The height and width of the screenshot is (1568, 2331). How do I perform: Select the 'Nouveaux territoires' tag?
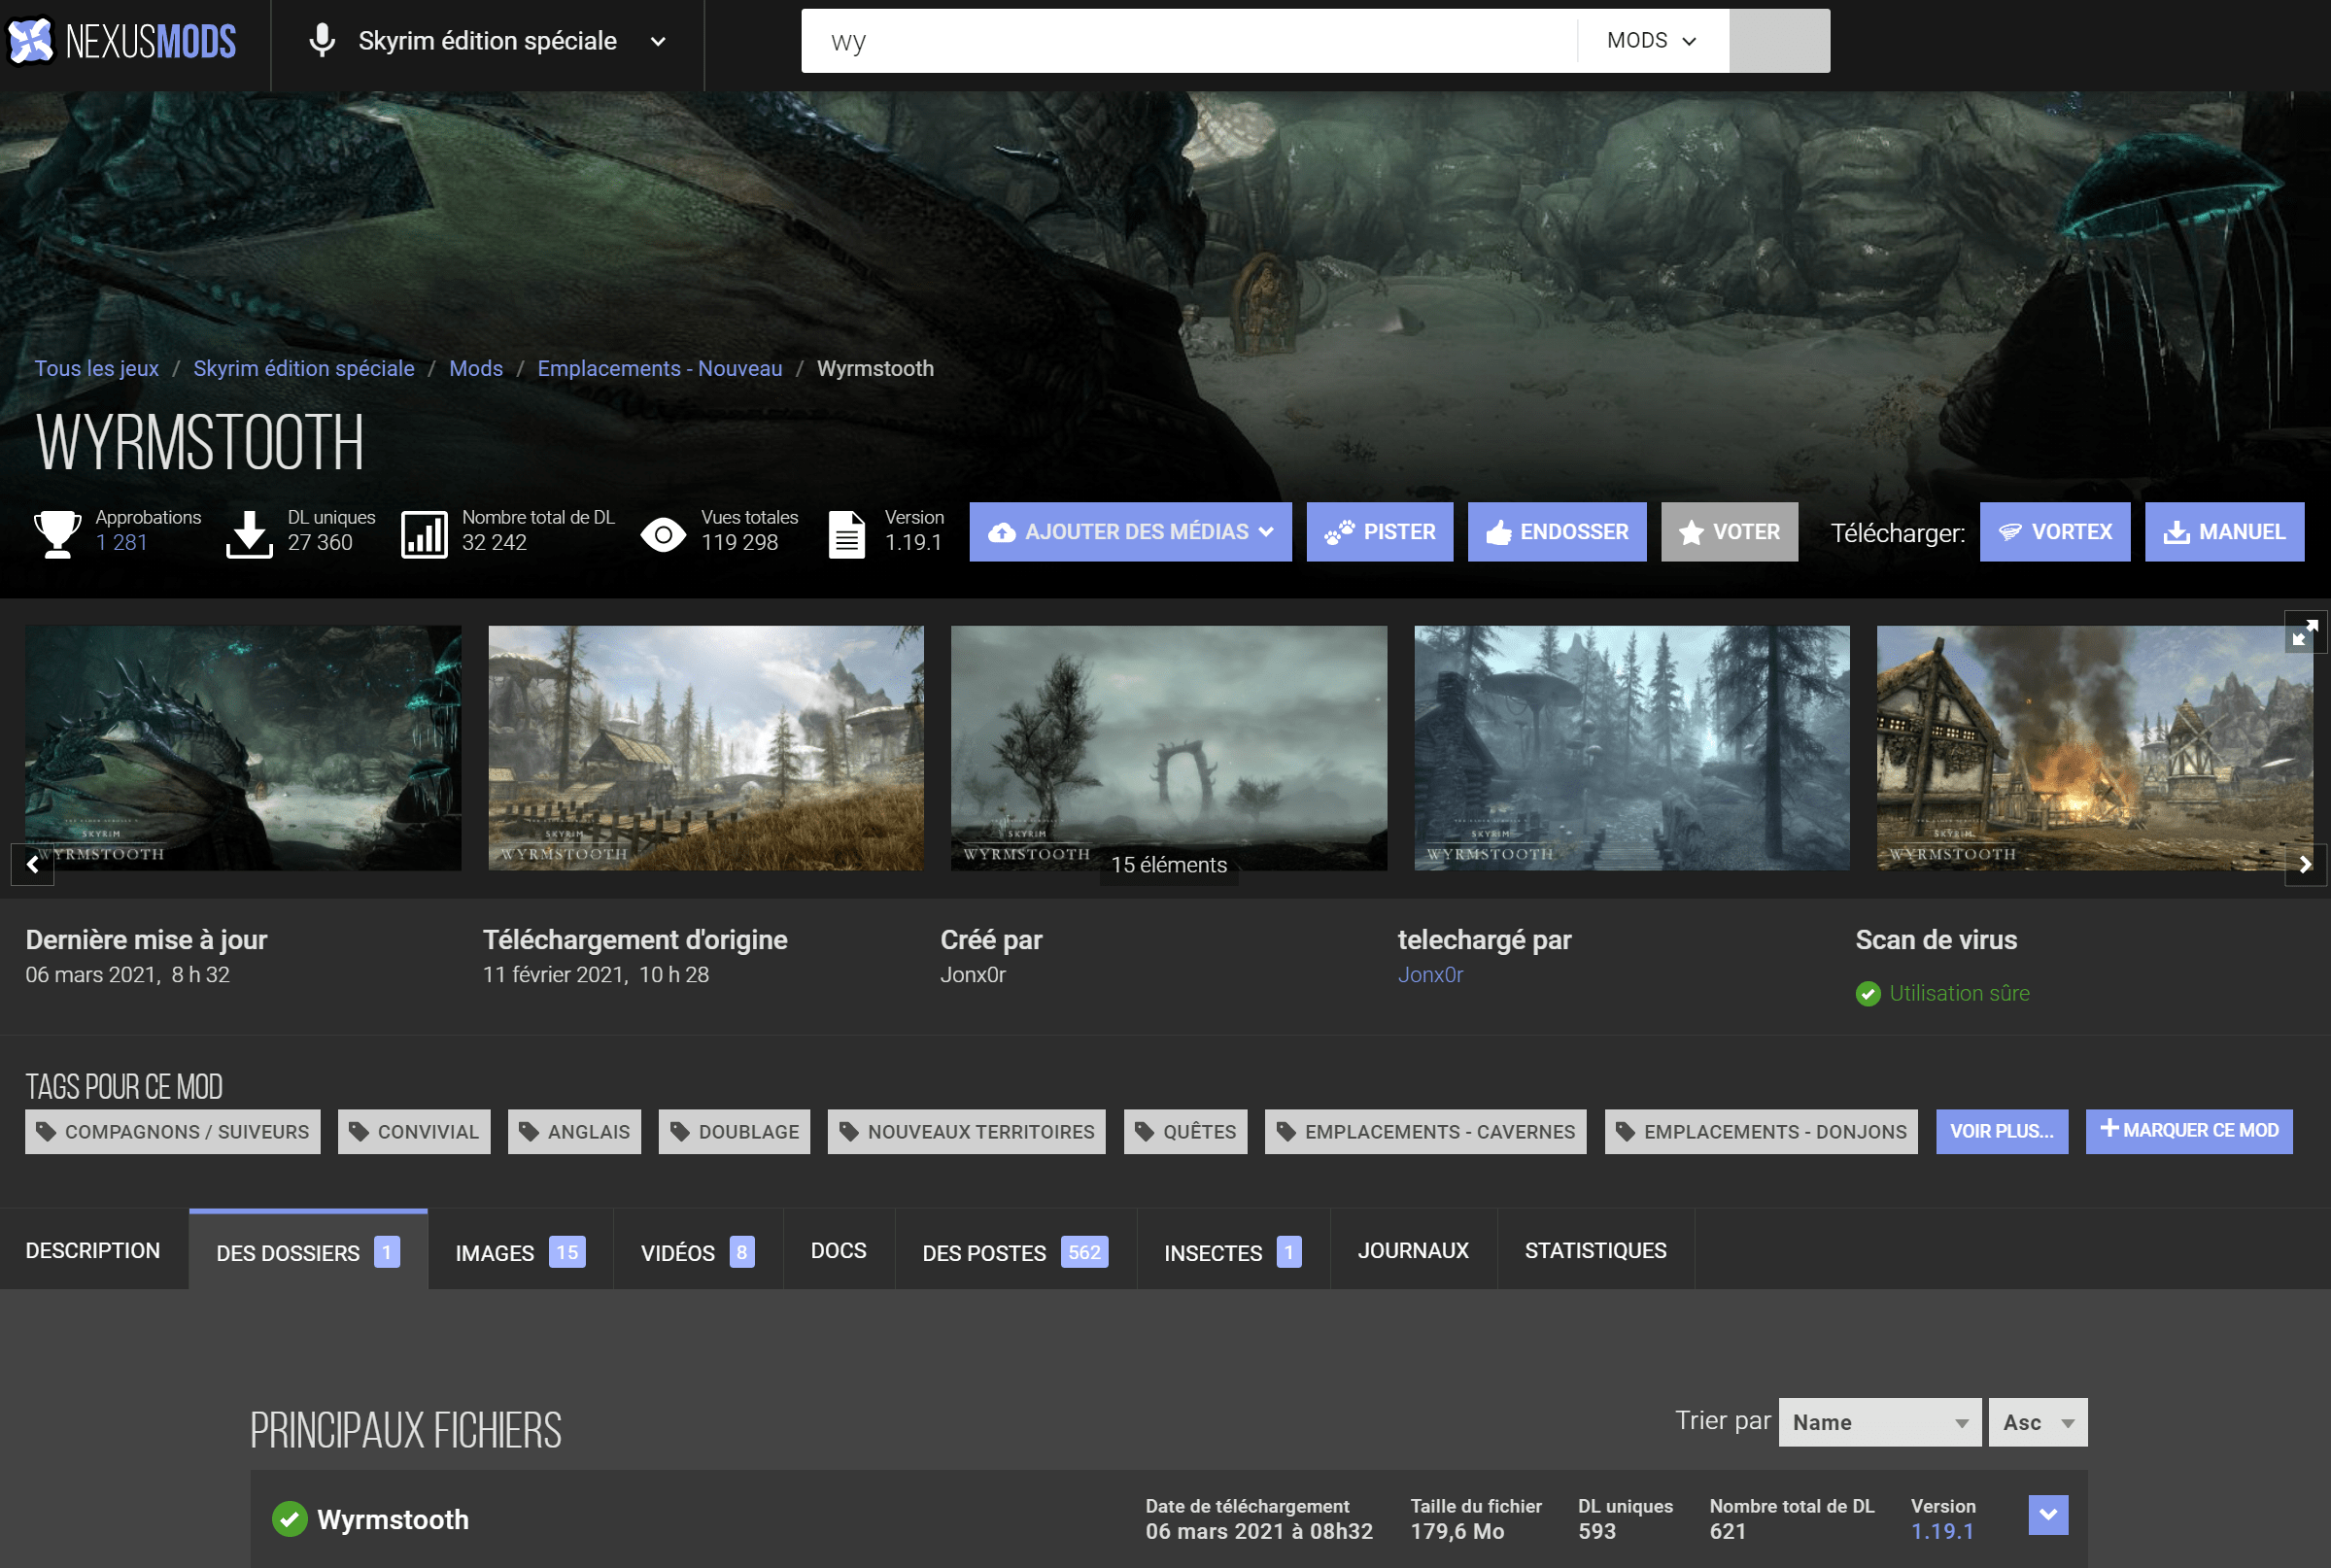tap(966, 1131)
